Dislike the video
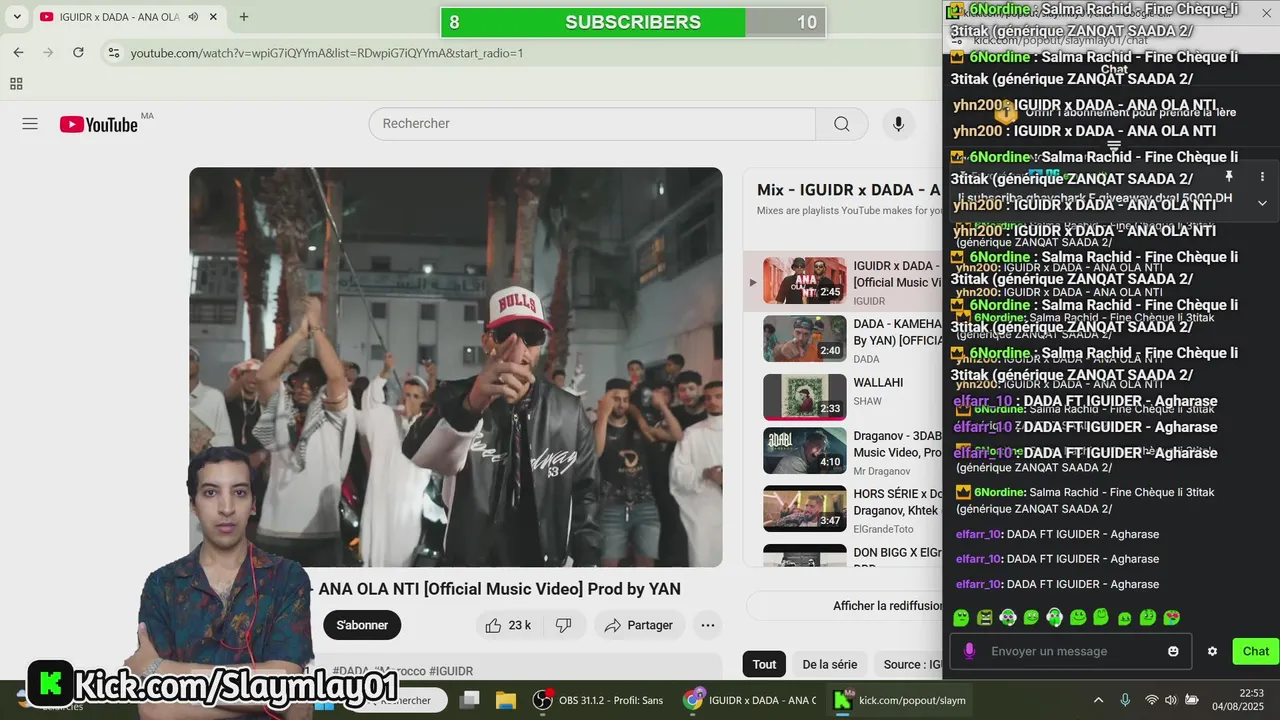This screenshot has height=720, width=1280. point(563,625)
